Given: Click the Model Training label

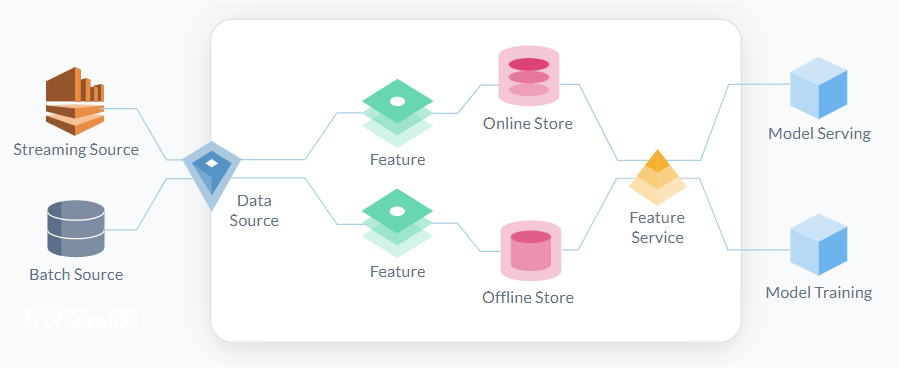Looking at the screenshot, I should point(819,292).
